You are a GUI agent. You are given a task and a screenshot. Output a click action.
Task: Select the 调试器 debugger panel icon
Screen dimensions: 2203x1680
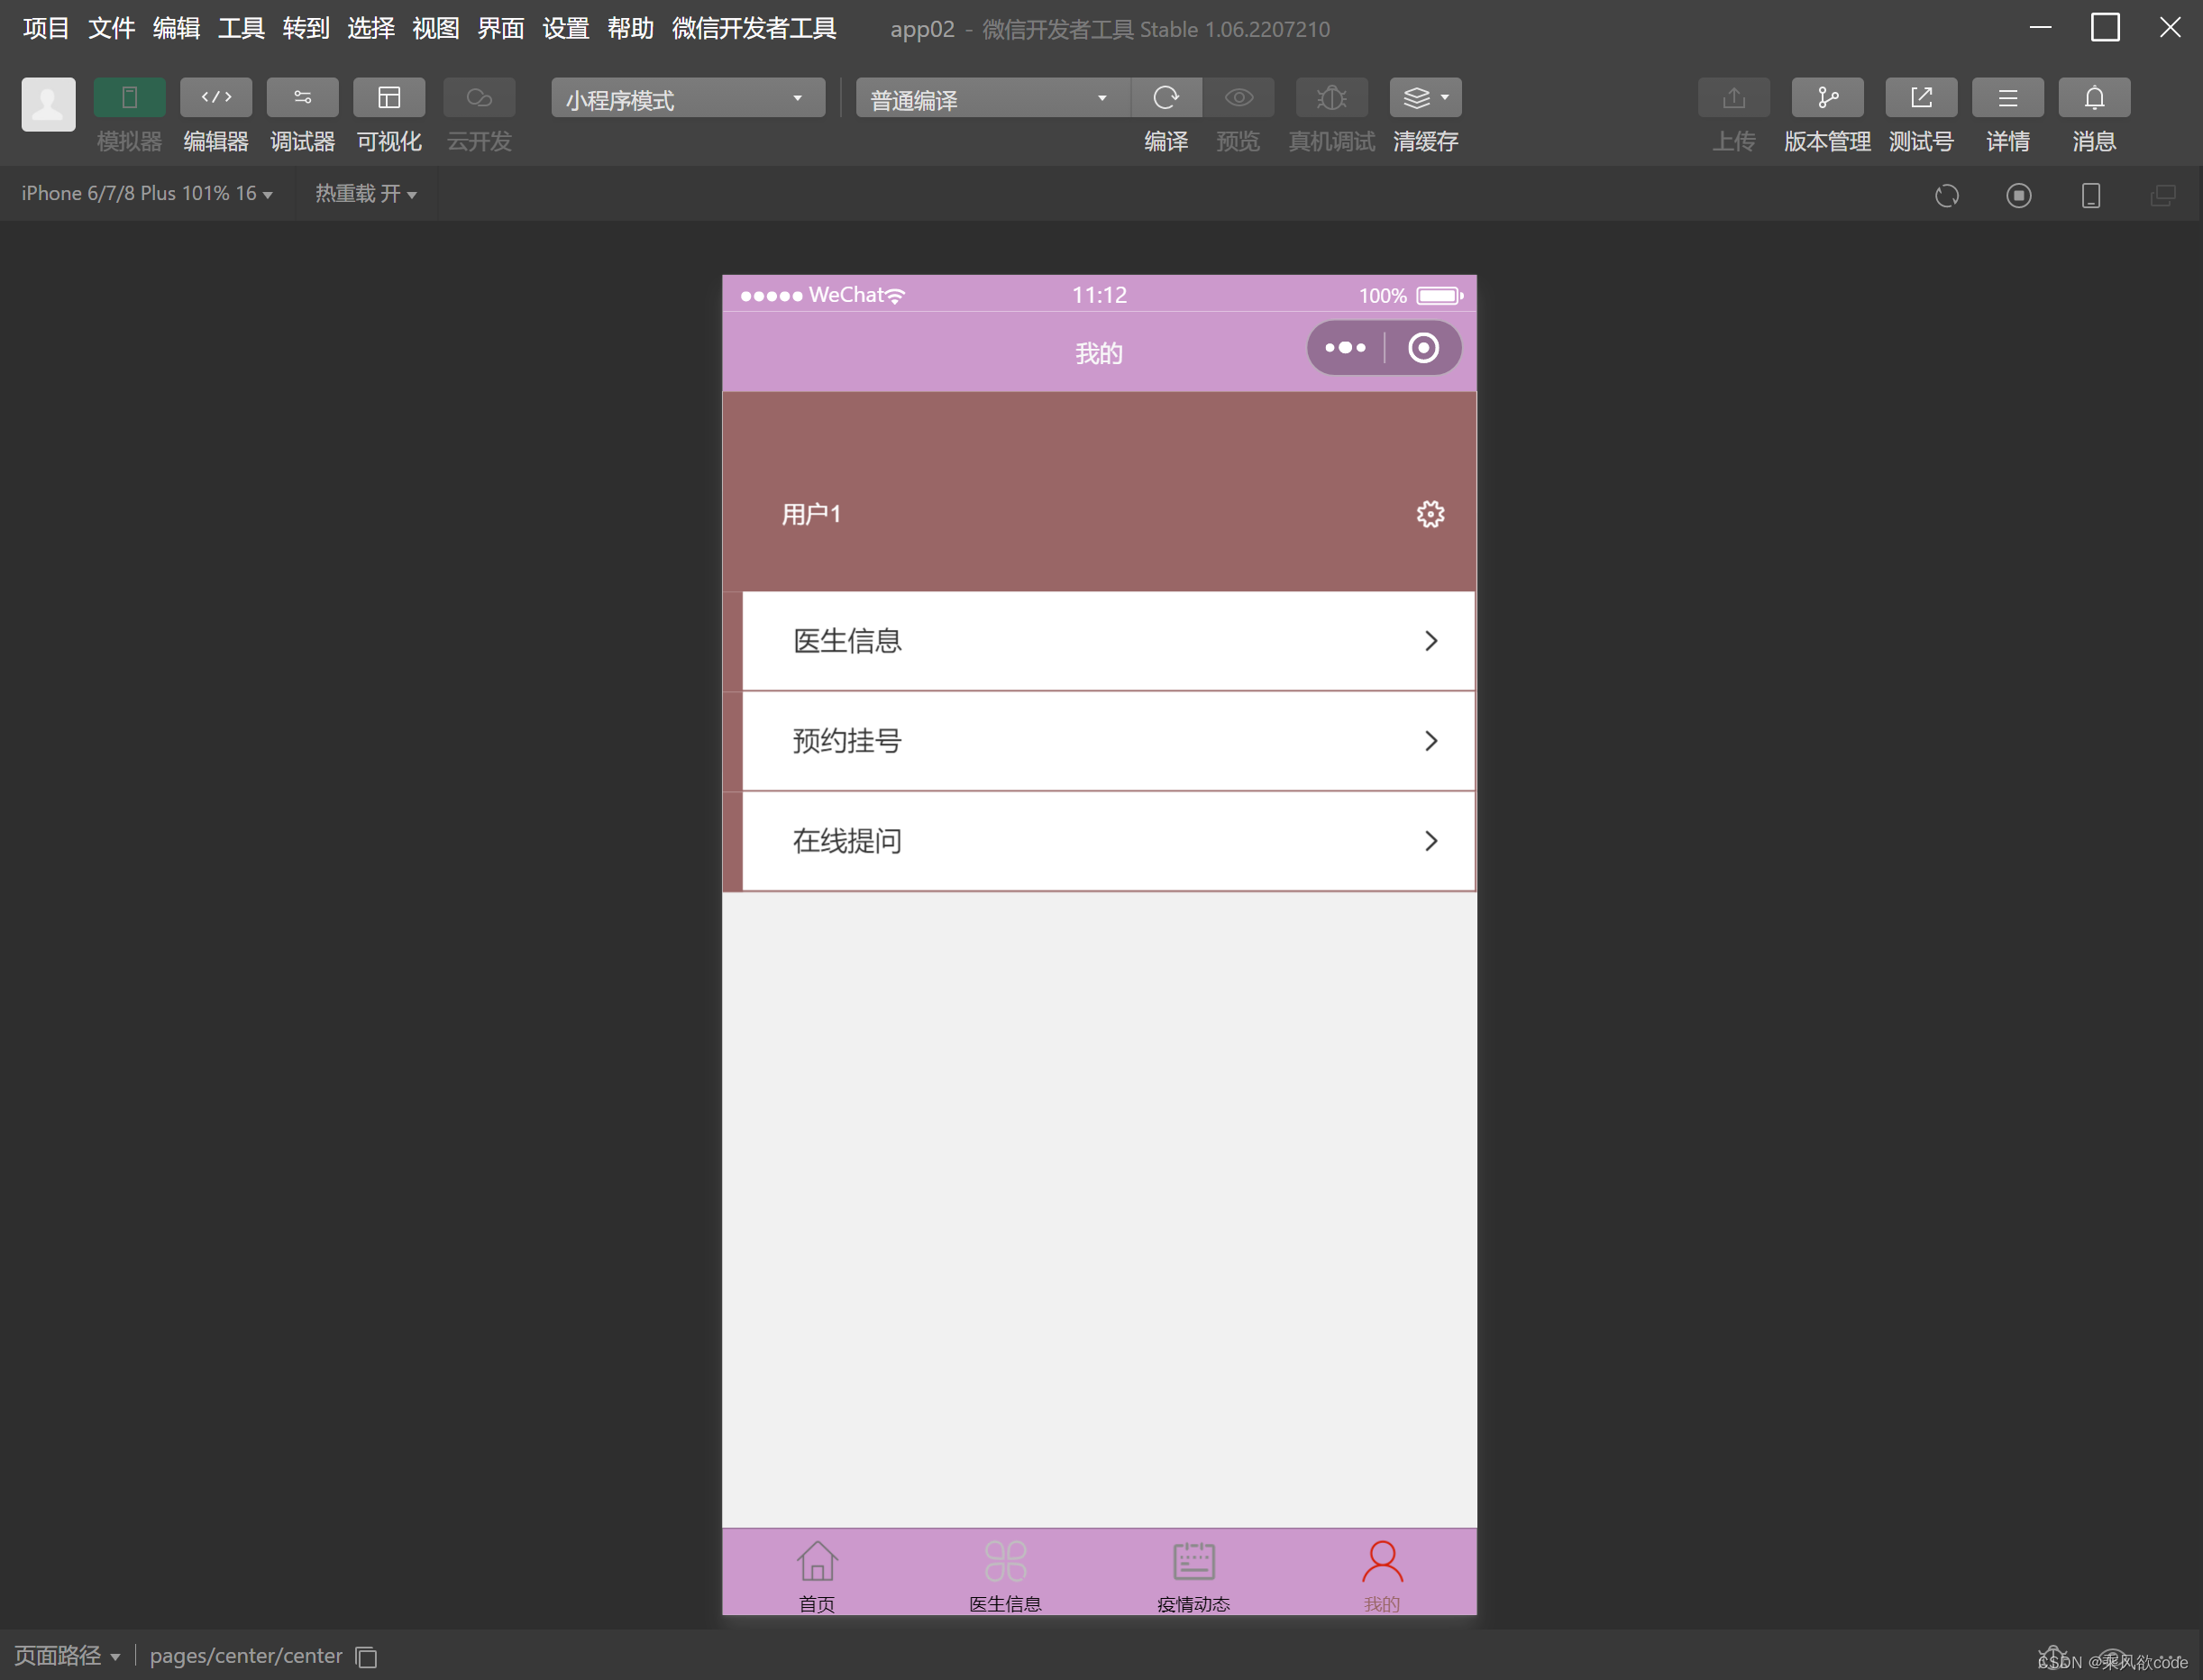click(x=302, y=98)
